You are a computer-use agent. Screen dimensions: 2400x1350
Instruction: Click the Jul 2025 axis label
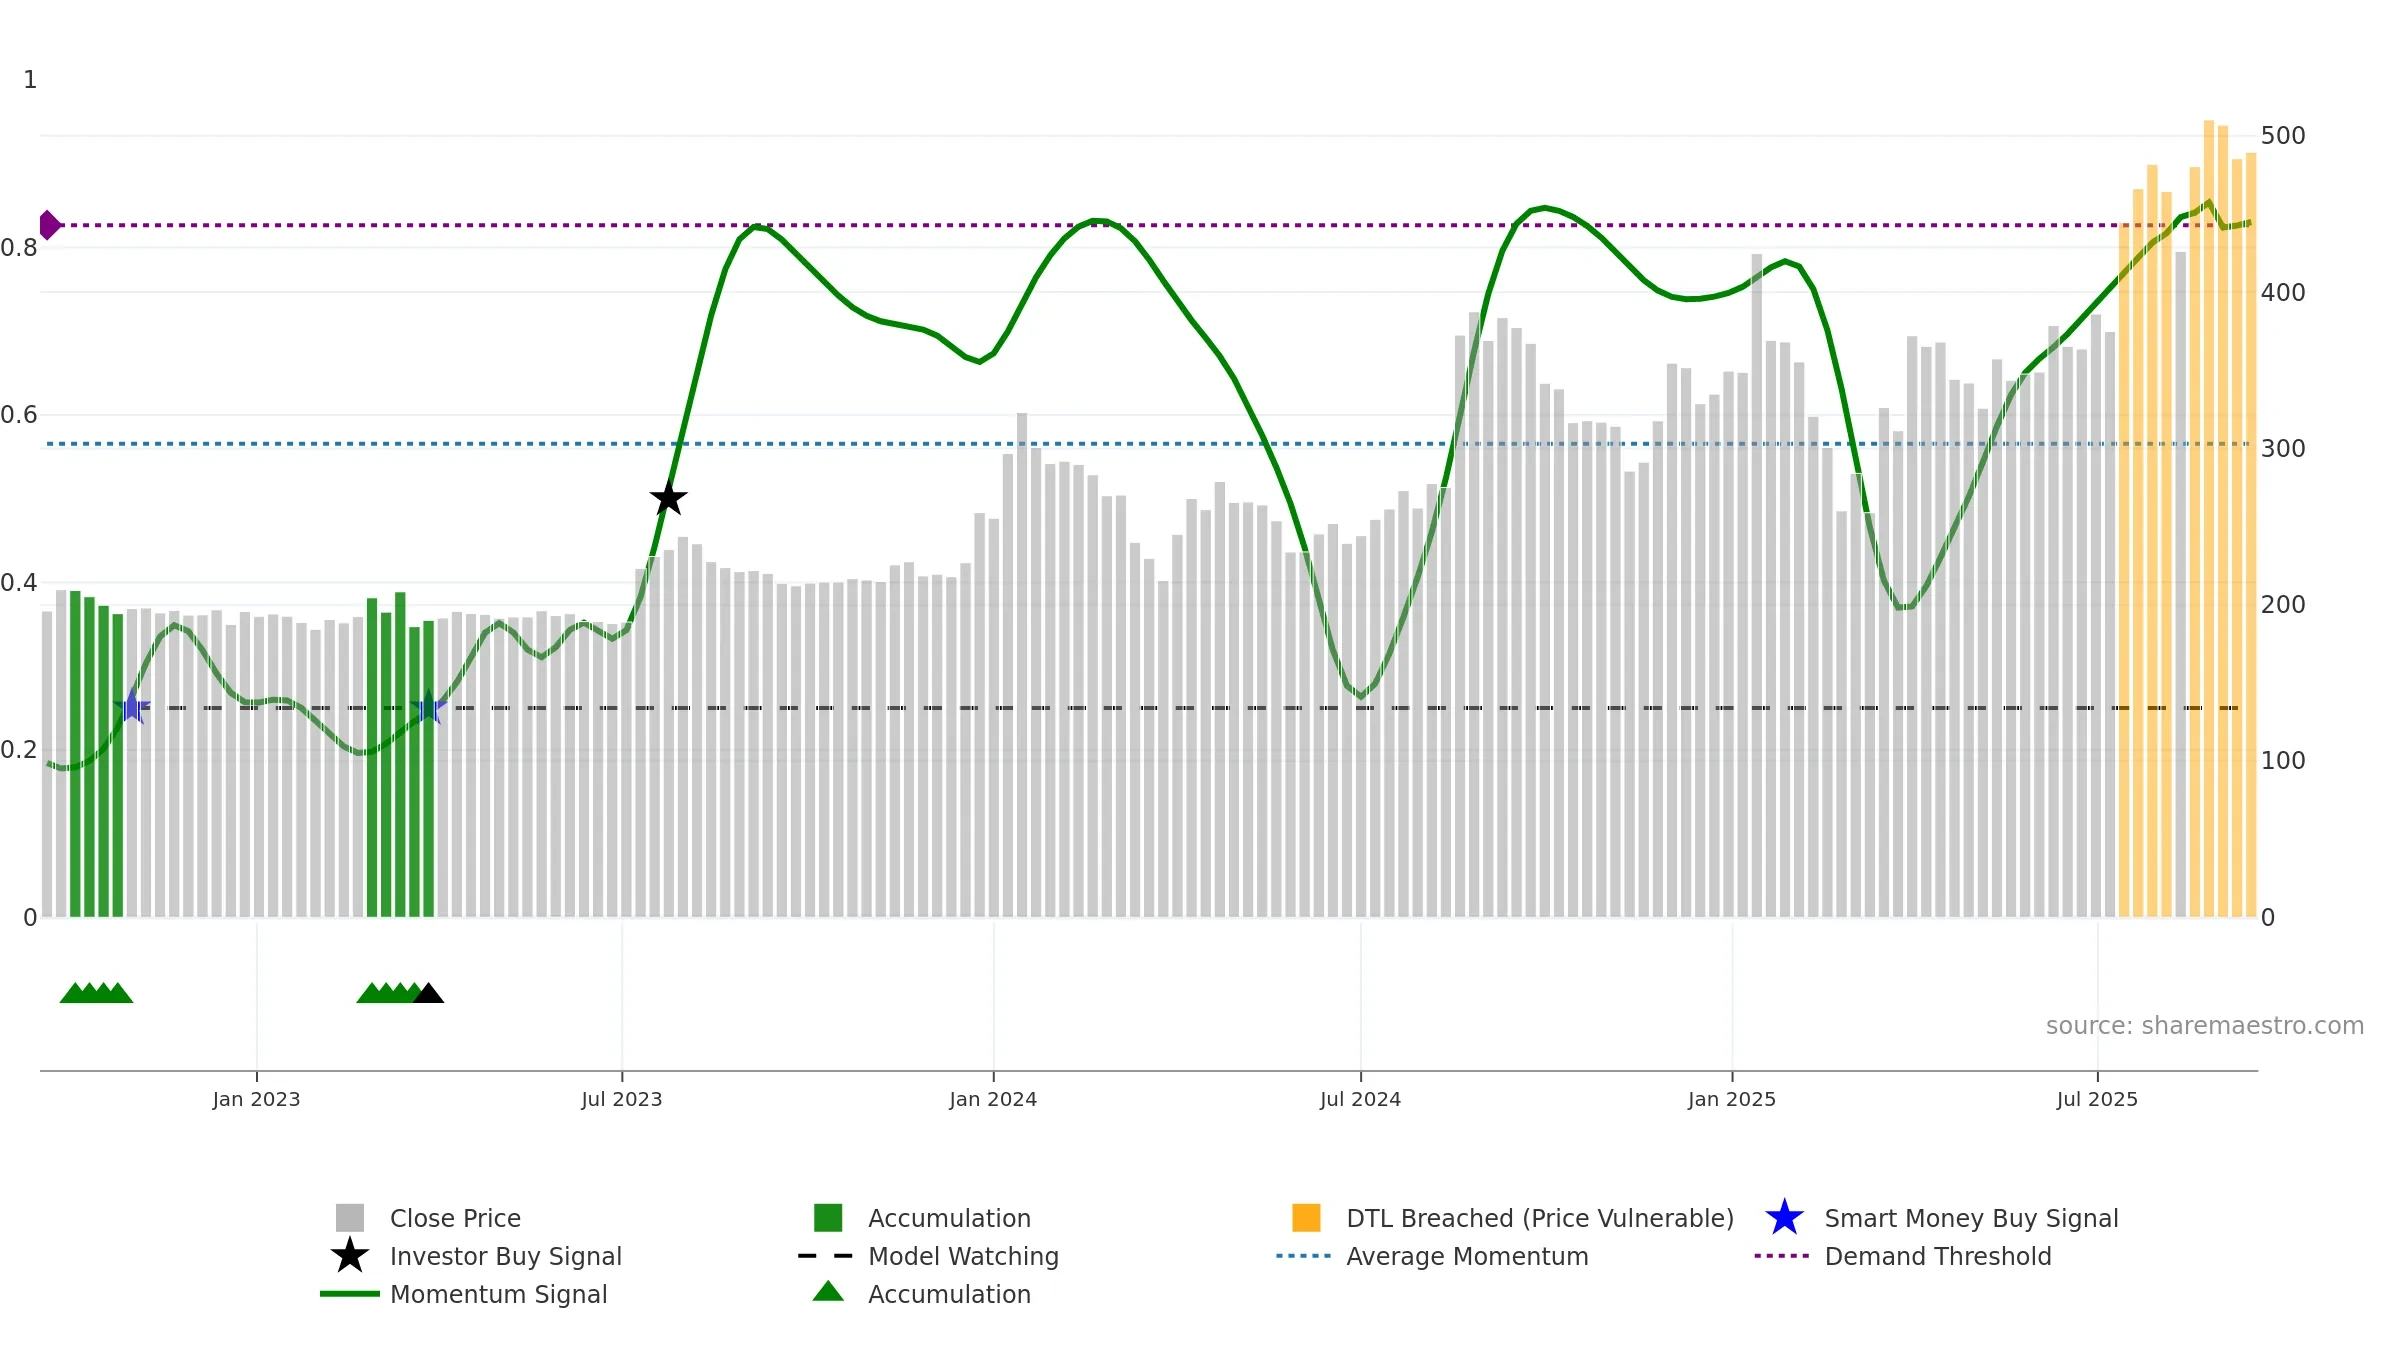click(2097, 1099)
